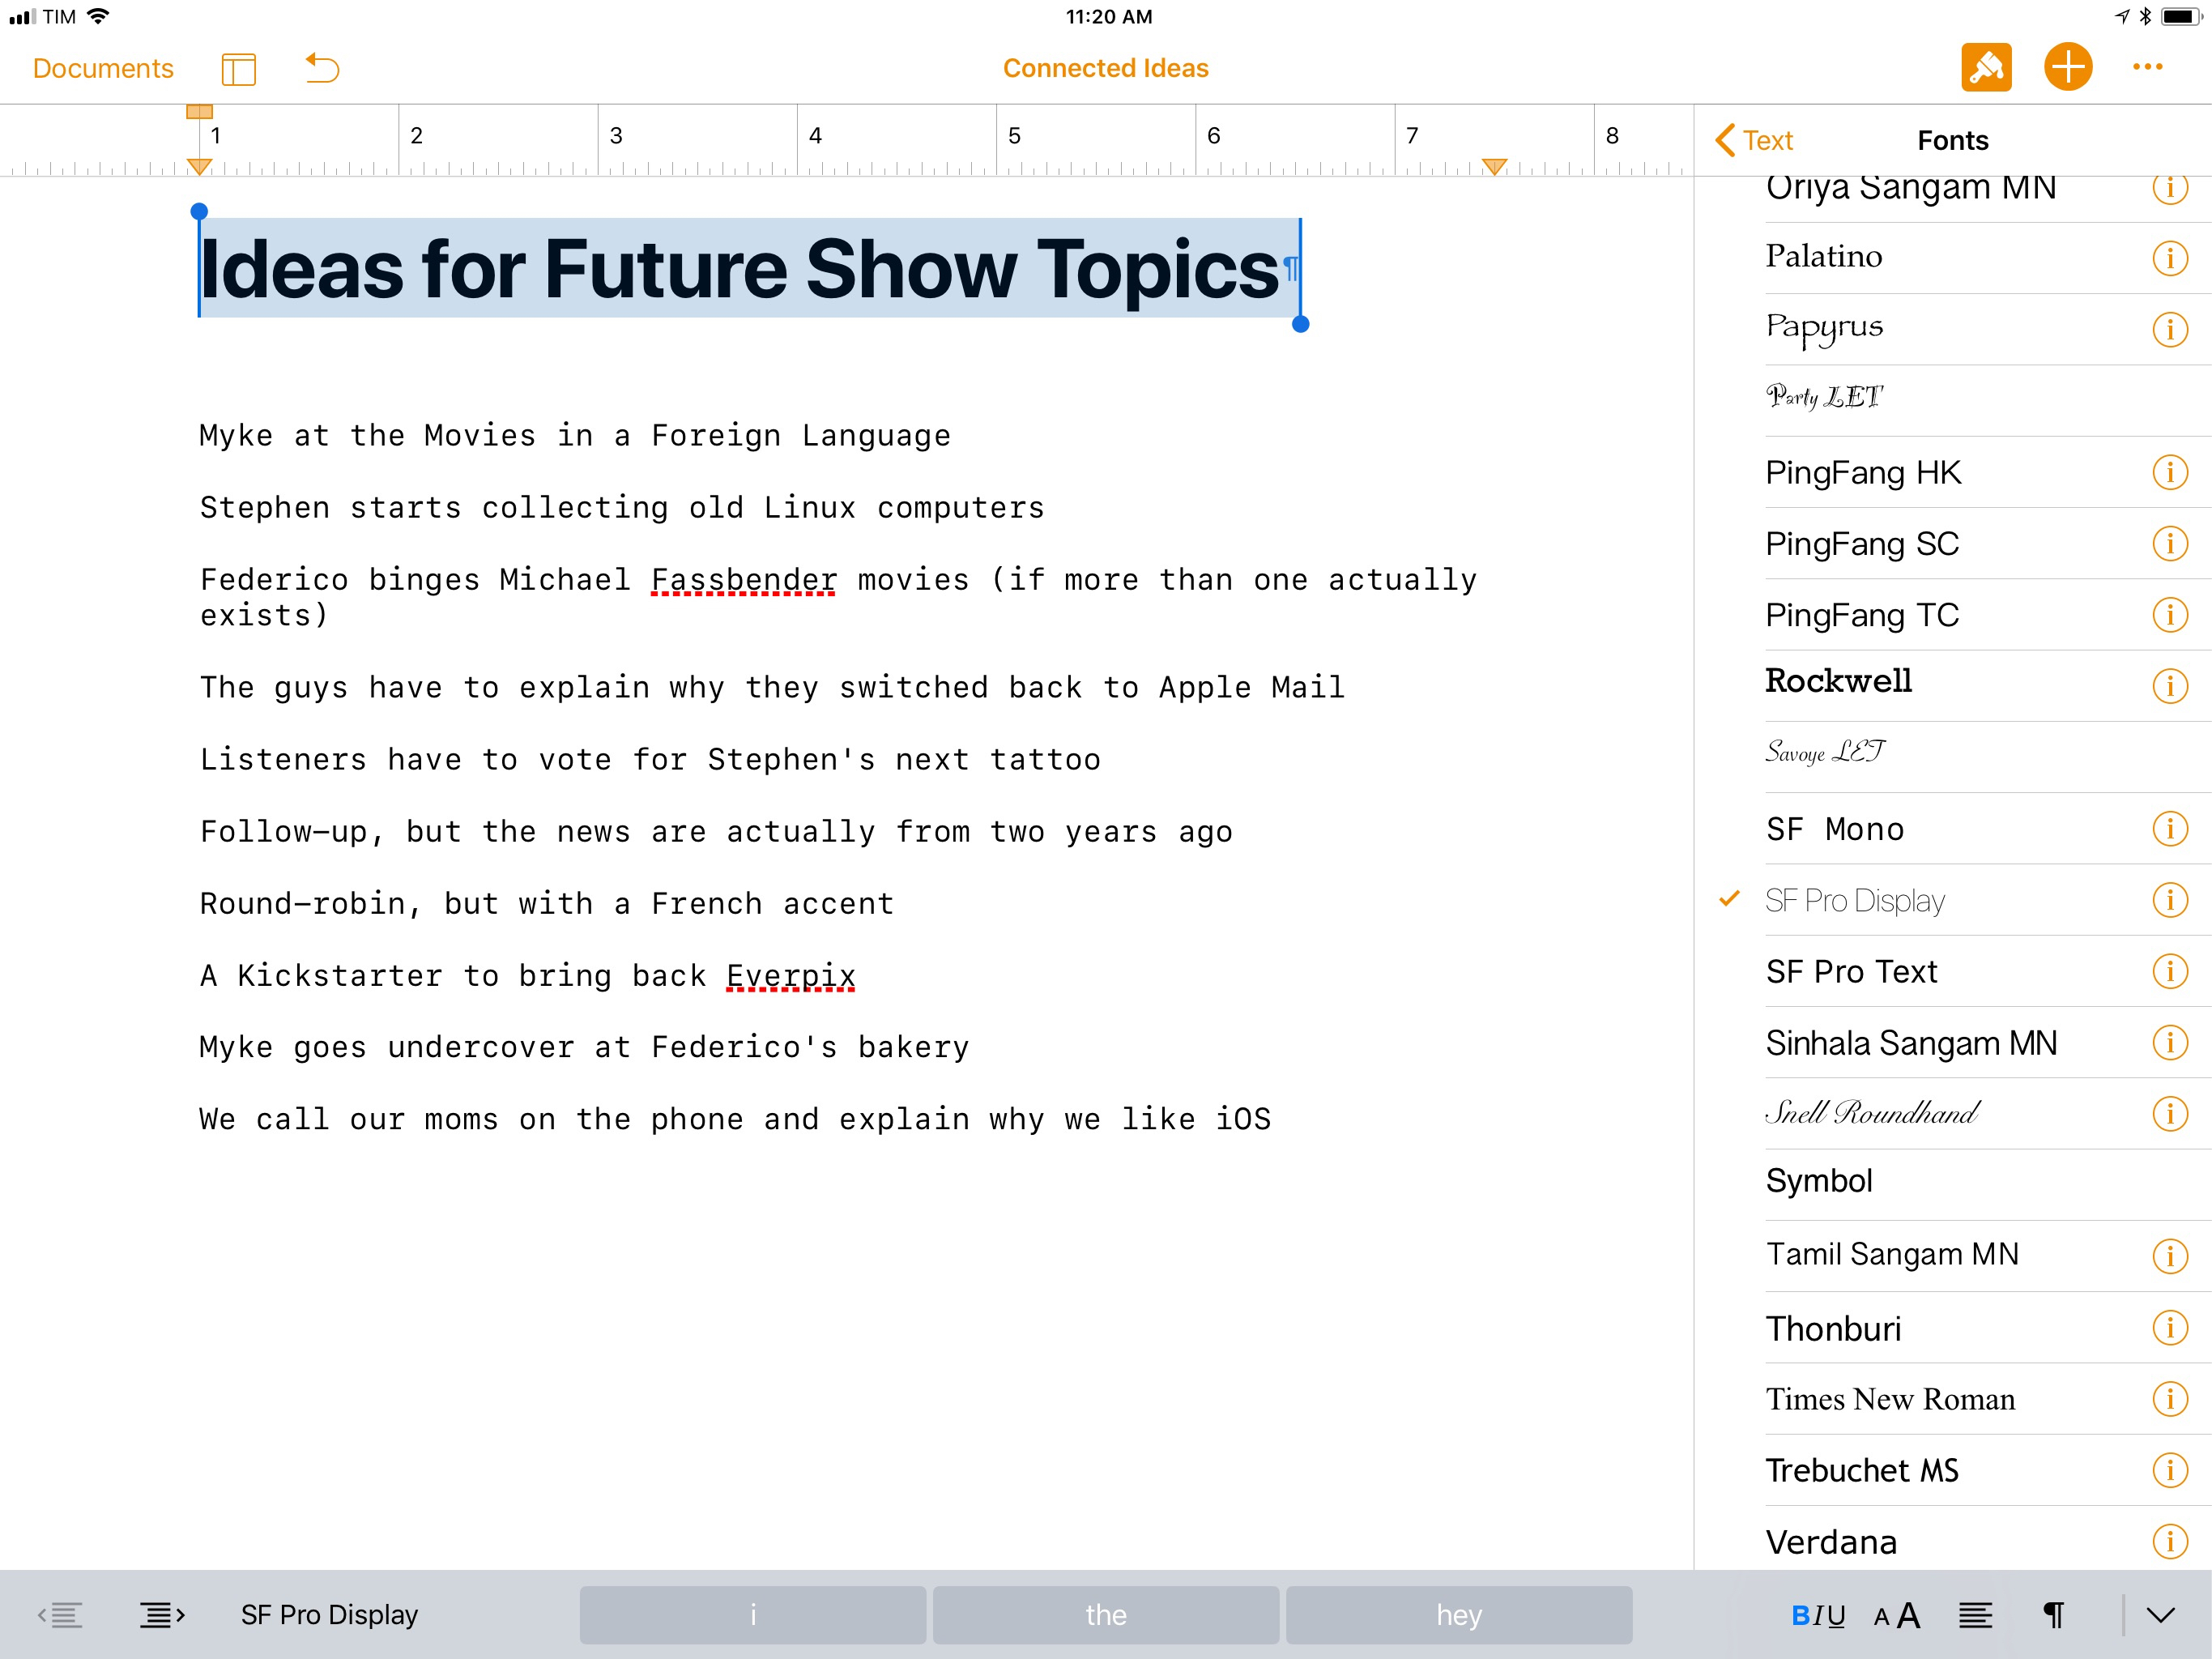Tap the orange plus Insert button
2212x1659 pixels.
coord(2067,68)
